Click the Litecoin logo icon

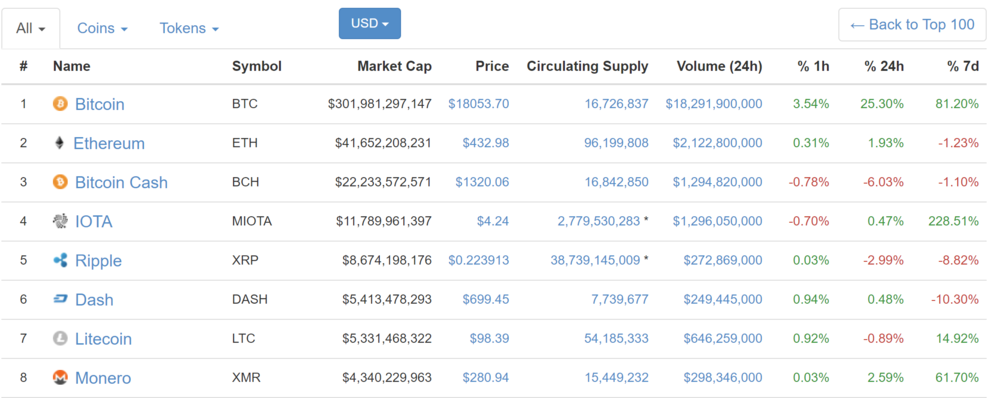60,339
